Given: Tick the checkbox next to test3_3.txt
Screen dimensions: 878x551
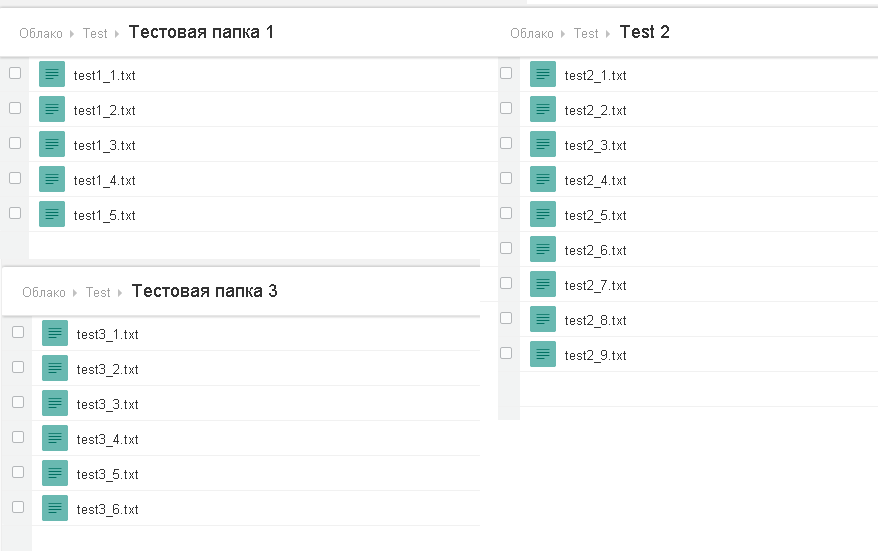Looking at the screenshot, I should [18, 402].
